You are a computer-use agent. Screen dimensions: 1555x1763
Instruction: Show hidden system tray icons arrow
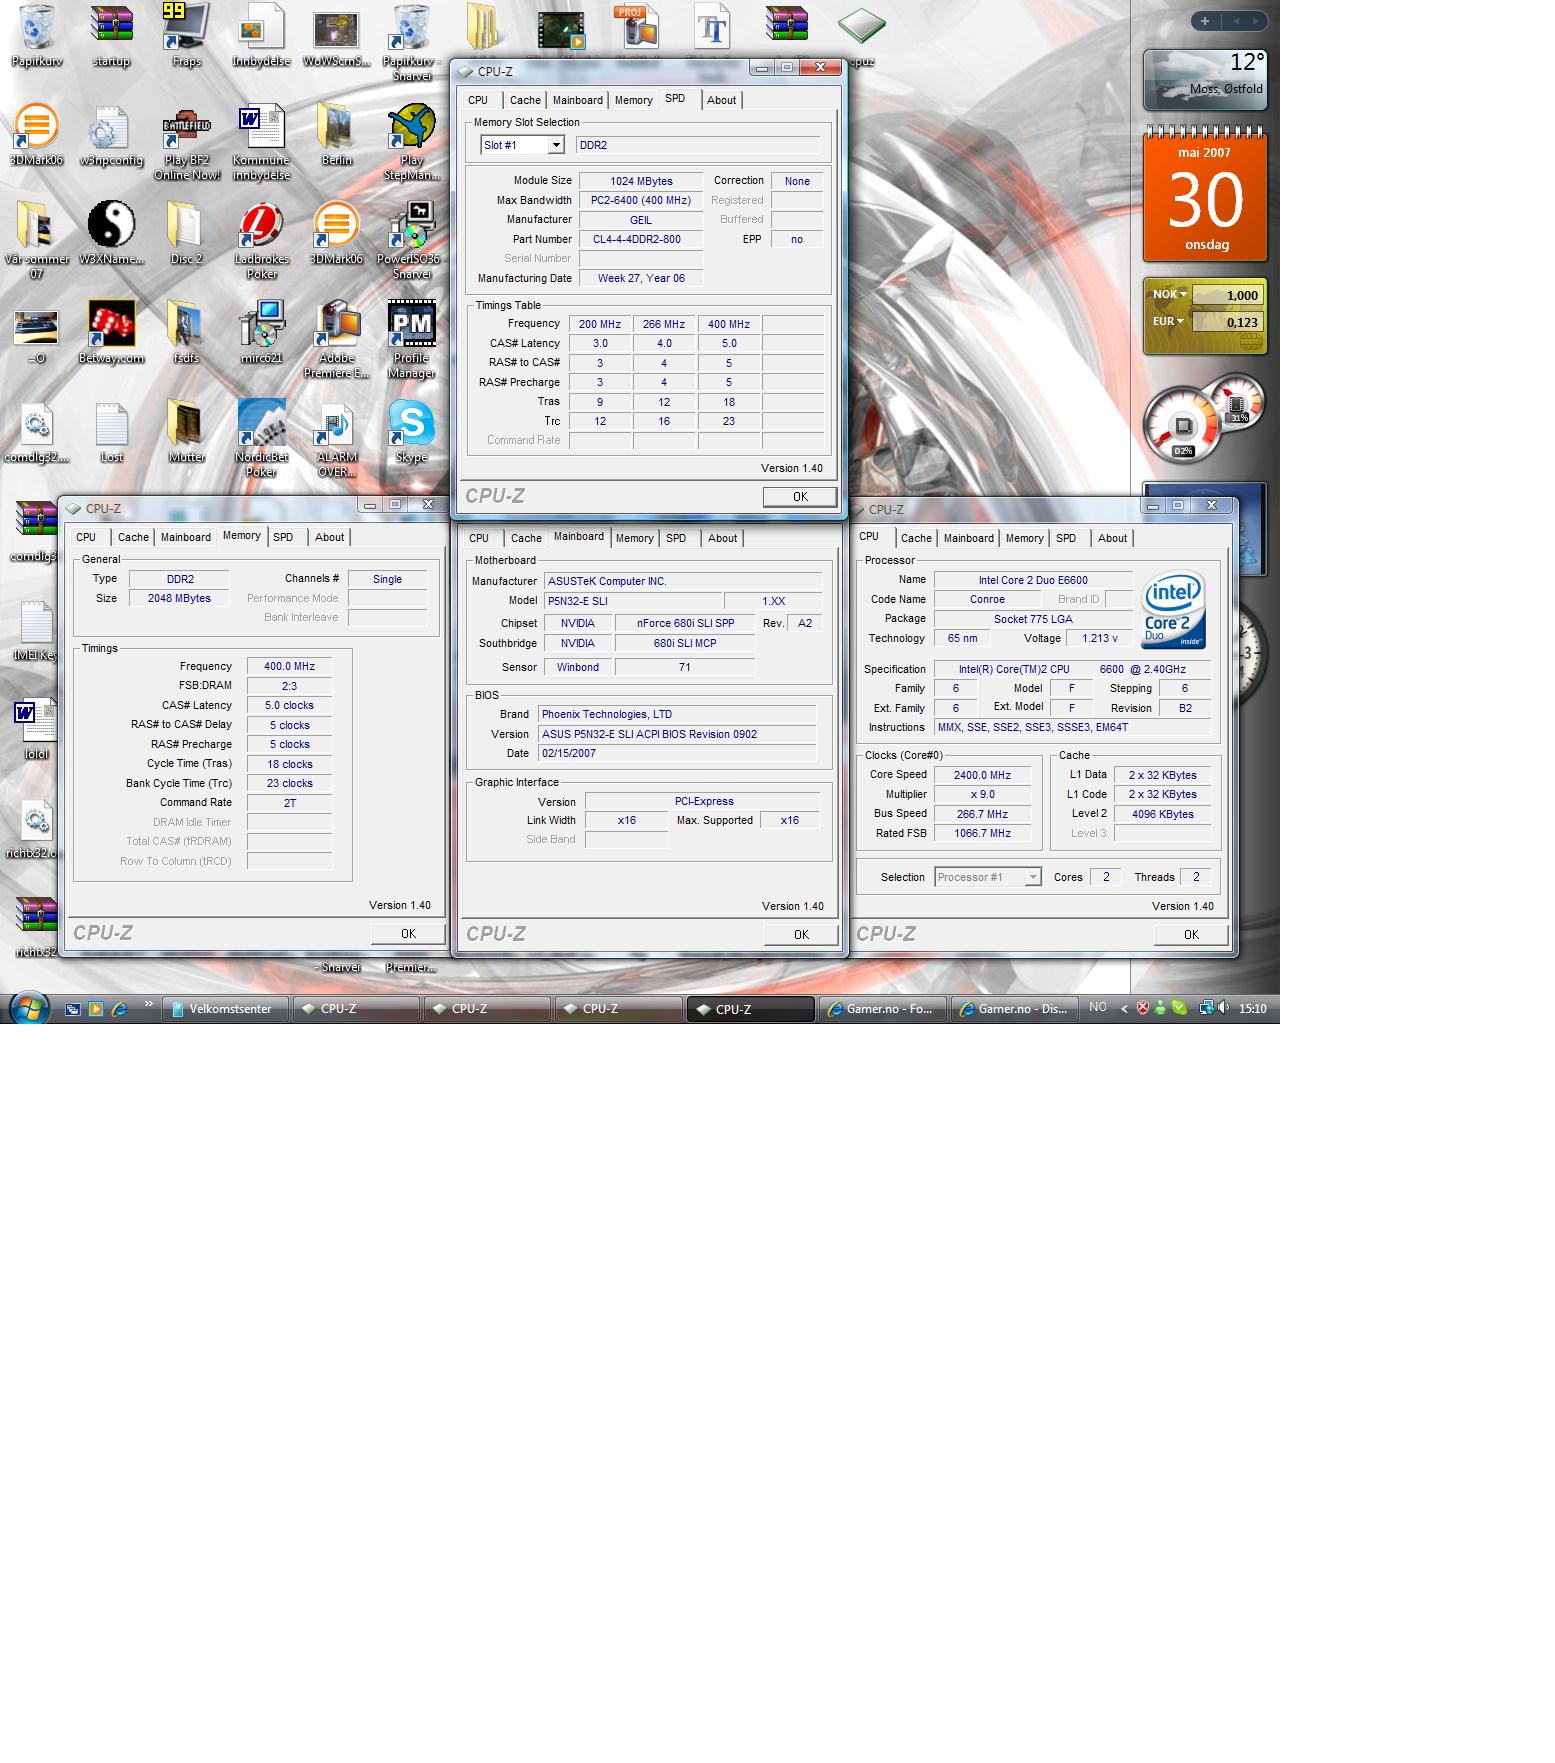click(1125, 1008)
